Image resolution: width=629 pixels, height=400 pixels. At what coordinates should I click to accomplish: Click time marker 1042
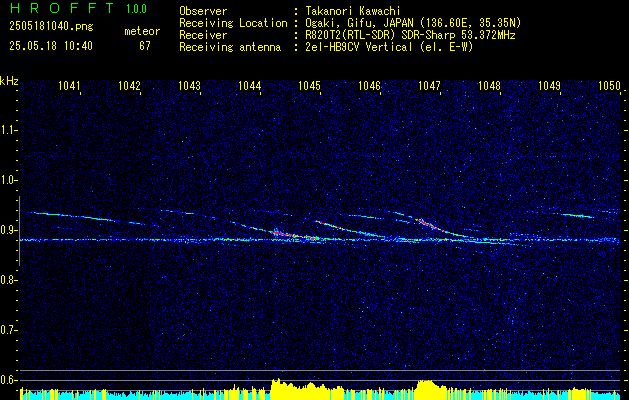point(130,85)
